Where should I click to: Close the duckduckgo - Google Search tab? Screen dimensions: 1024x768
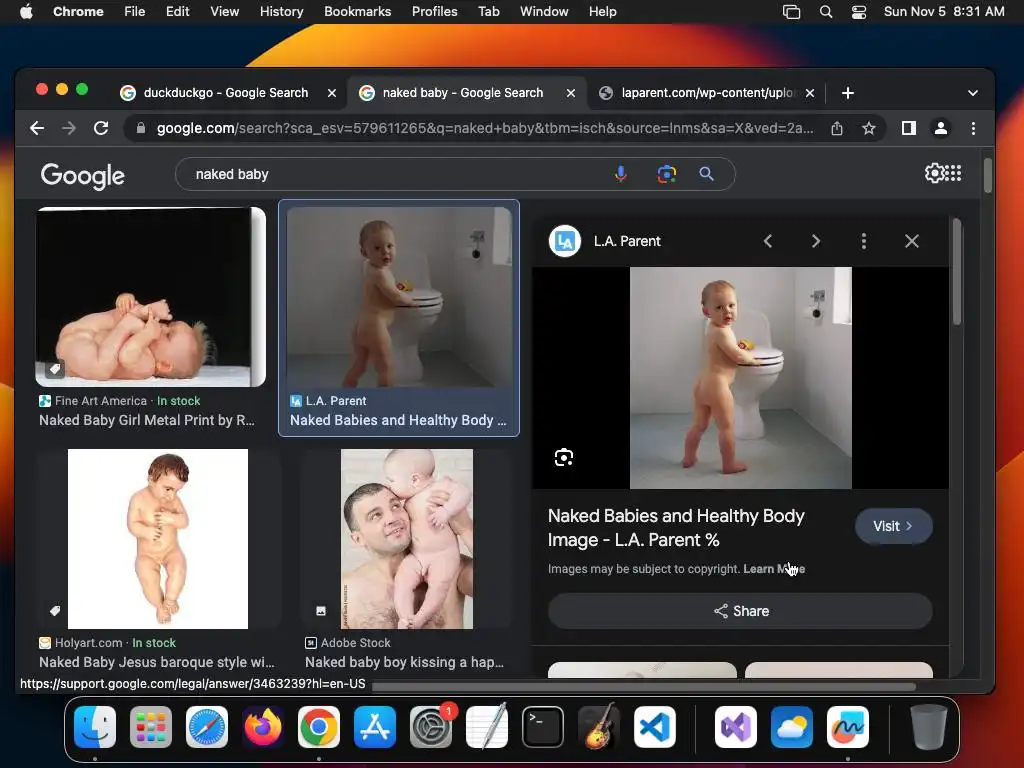coord(332,93)
